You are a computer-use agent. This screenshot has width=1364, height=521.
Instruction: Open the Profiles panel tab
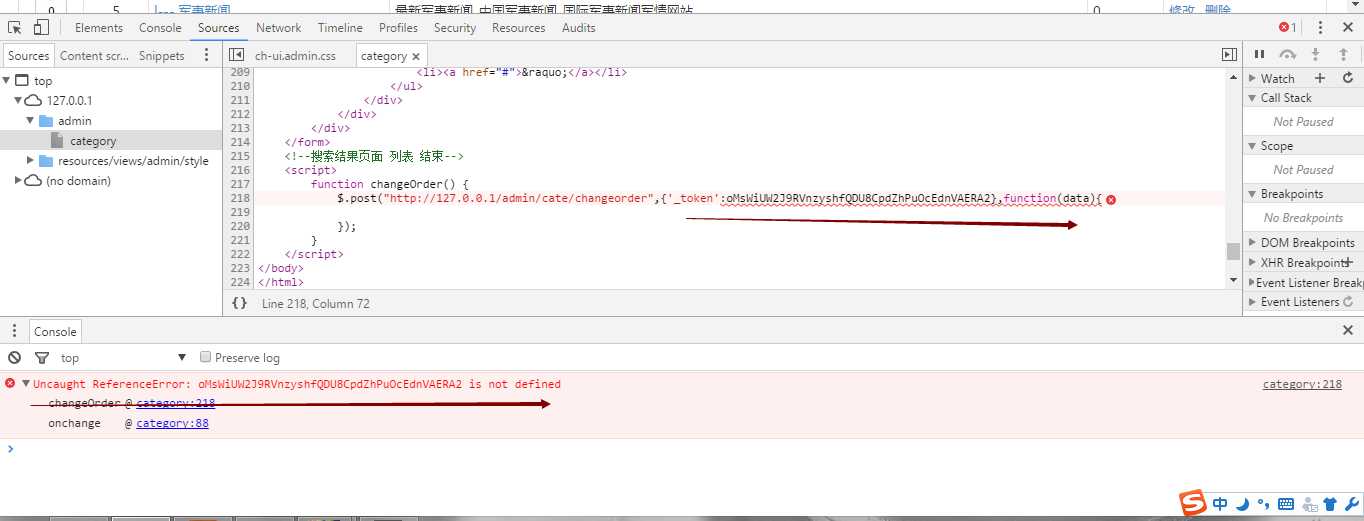click(x=398, y=28)
